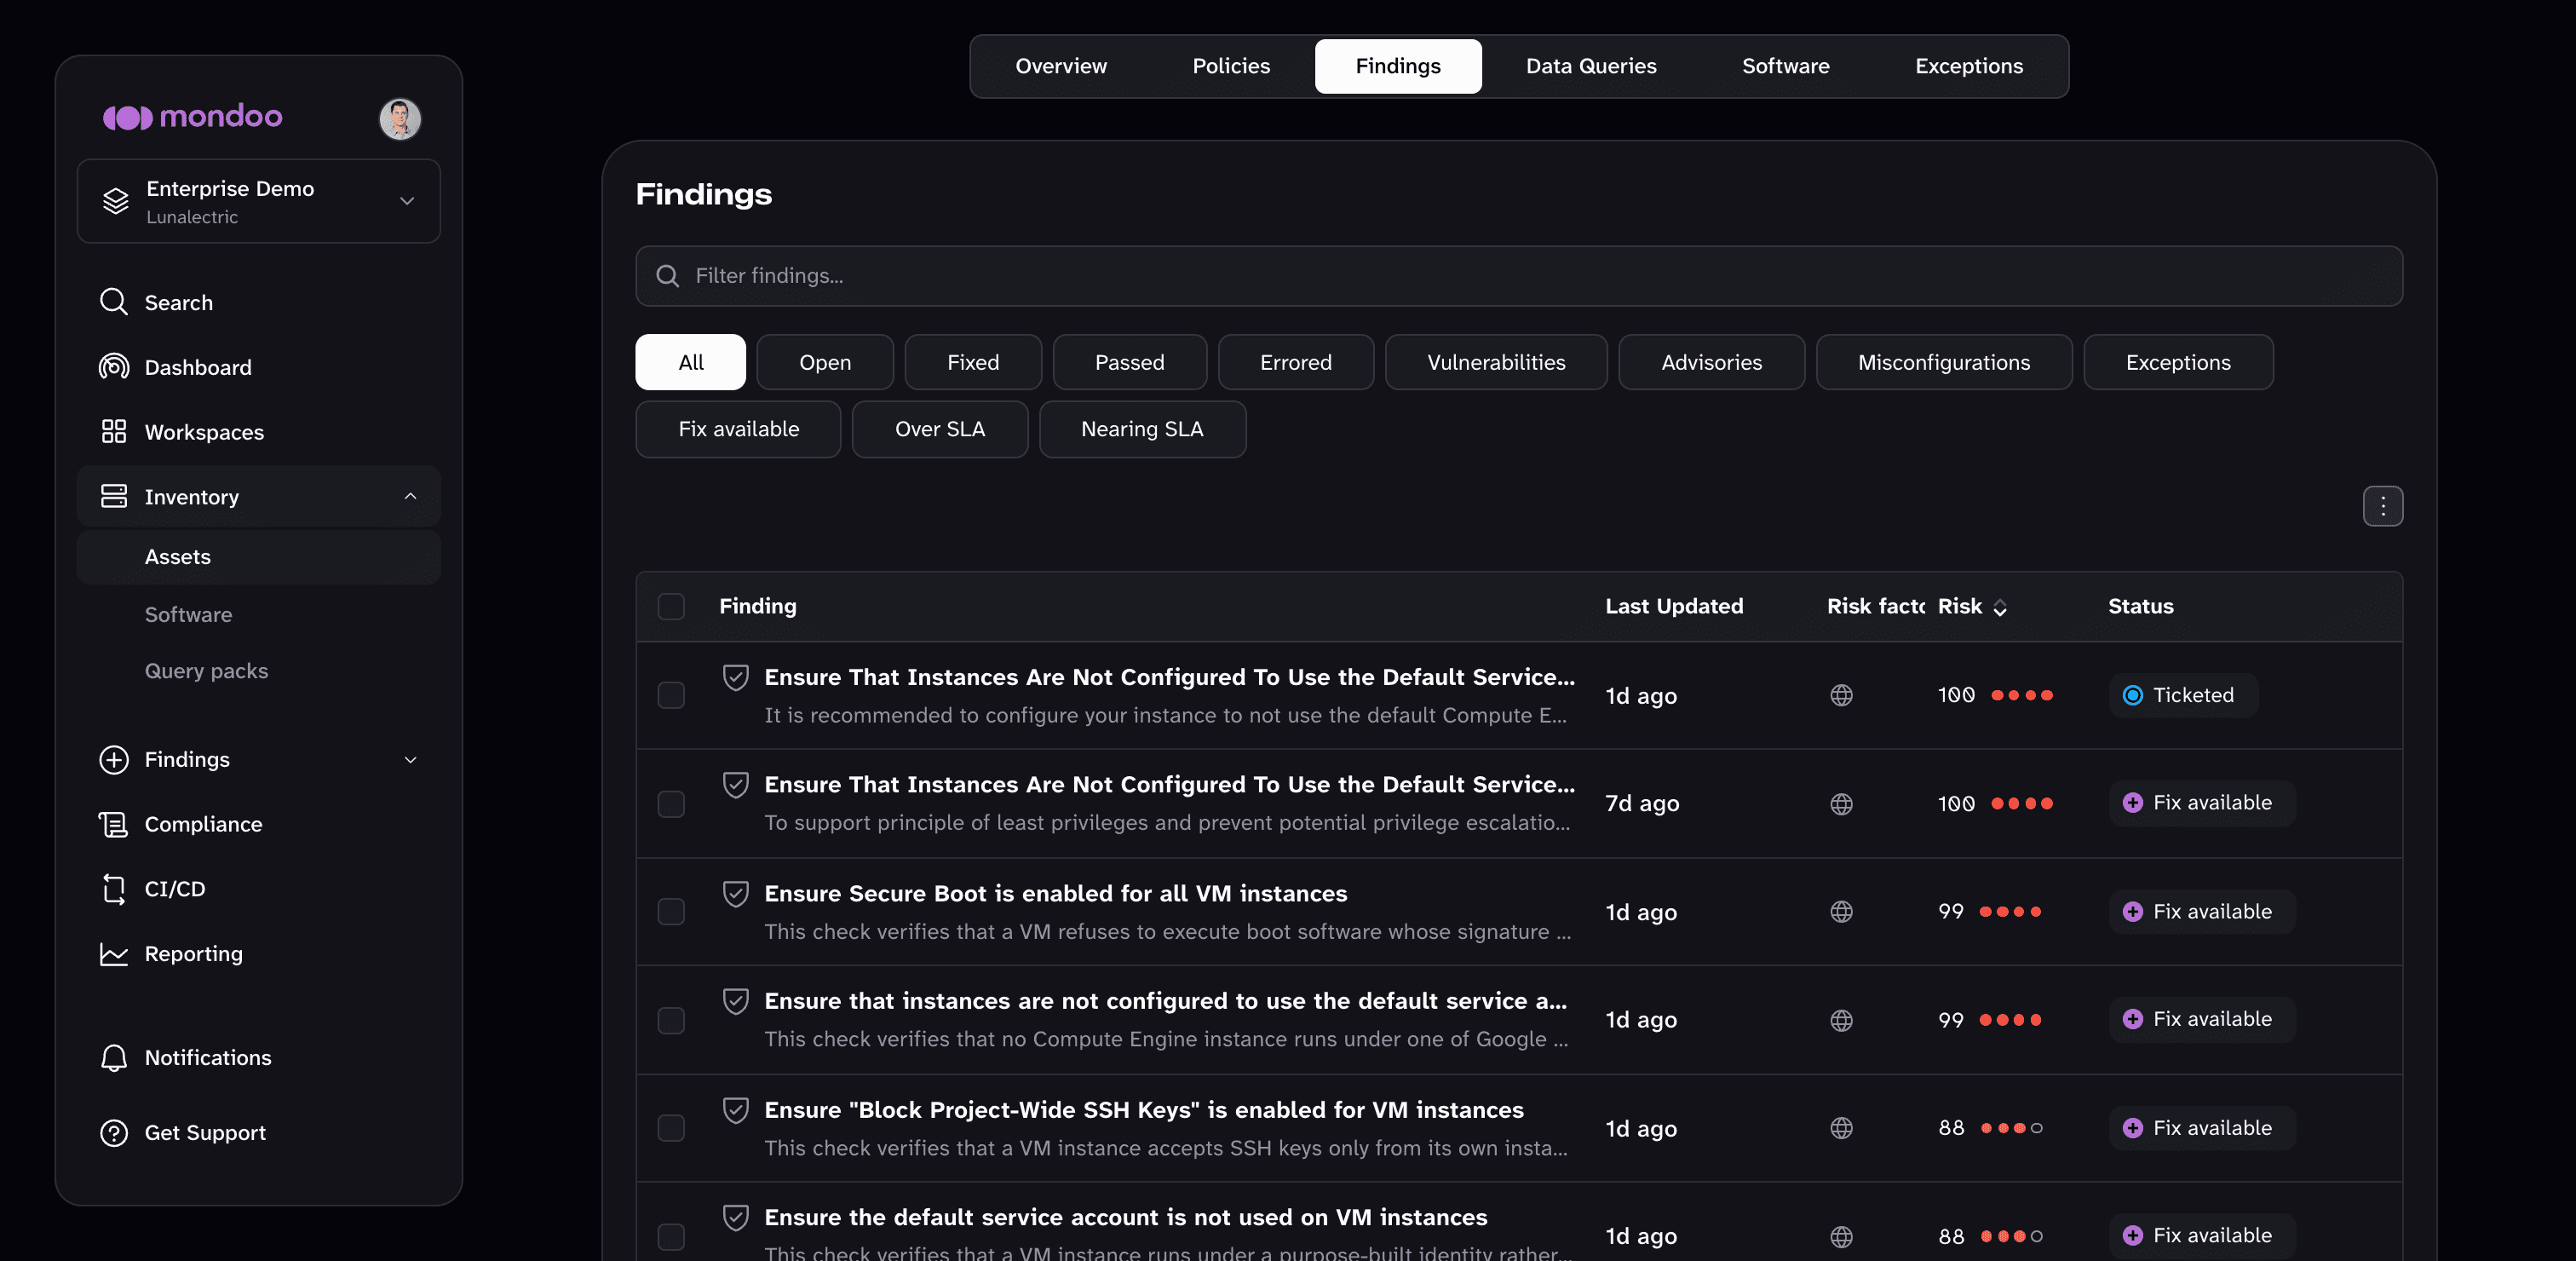Expand the Findings sidebar section chevron
The width and height of the screenshot is (2576, 1261).
coord(410,760)
